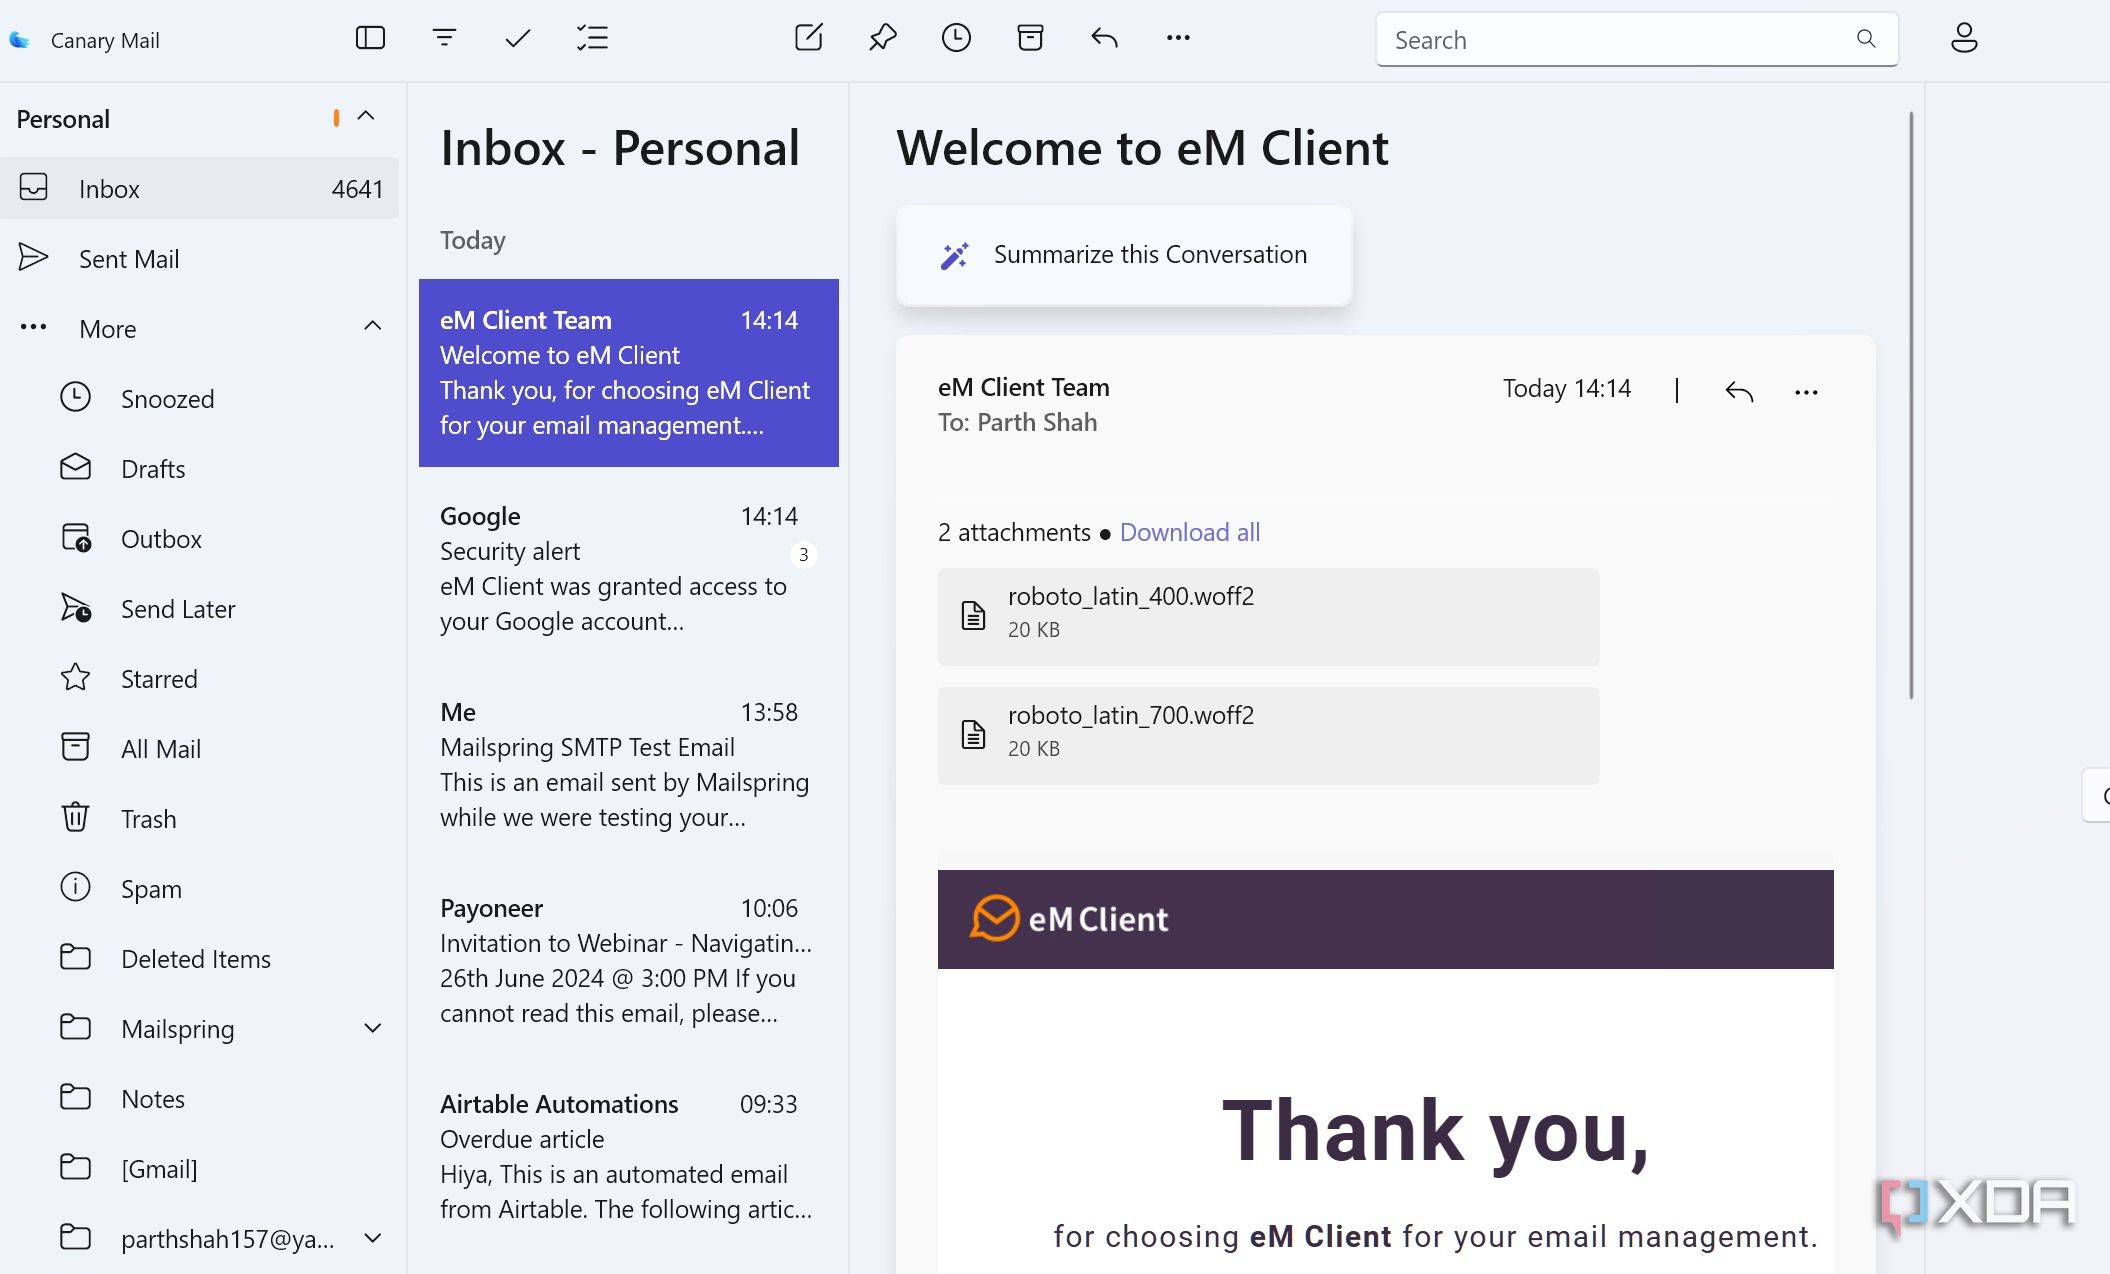This screenshot has height=1274, width=2110.
Task: Compose a new email
Action: click(808, 38)
